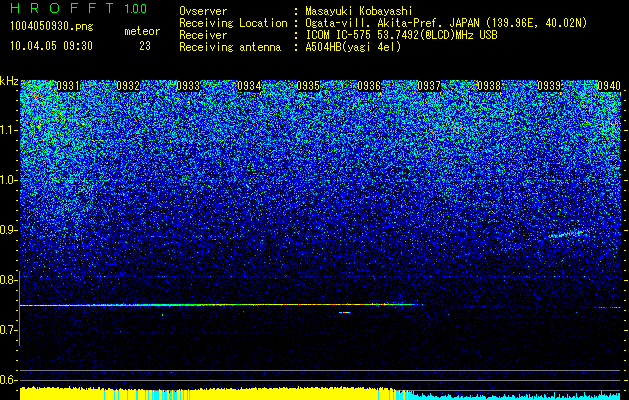Click the 1.1 frequency axis label

tap(8, 130)
